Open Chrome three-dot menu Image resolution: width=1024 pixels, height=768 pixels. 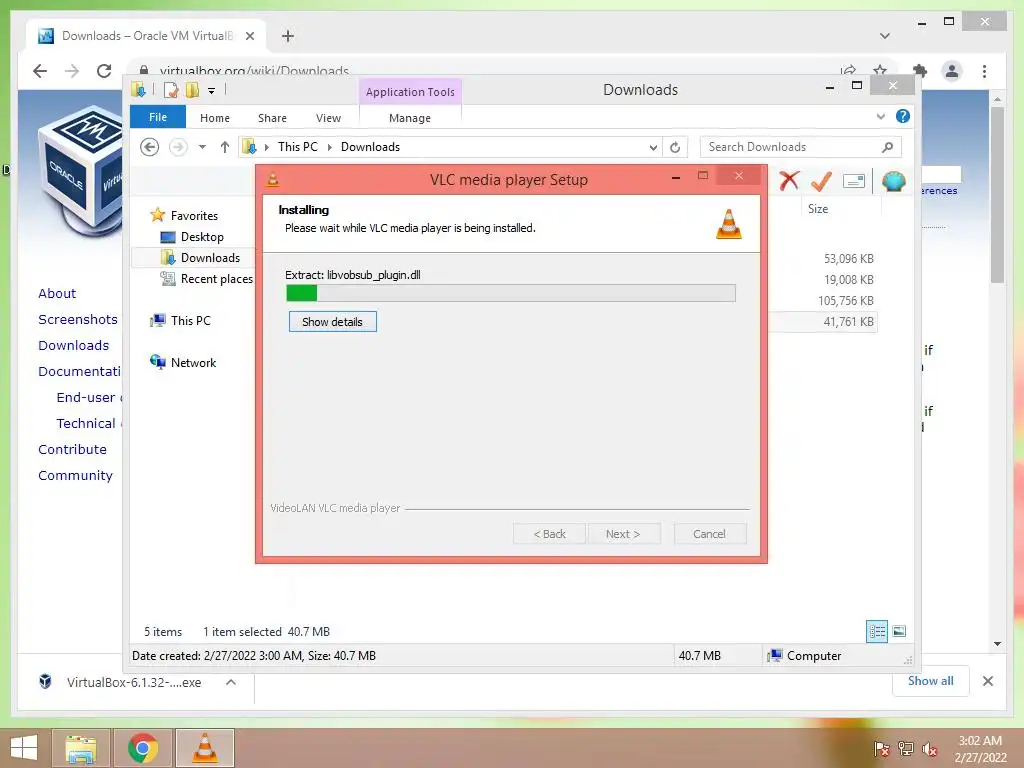(984, 71)
